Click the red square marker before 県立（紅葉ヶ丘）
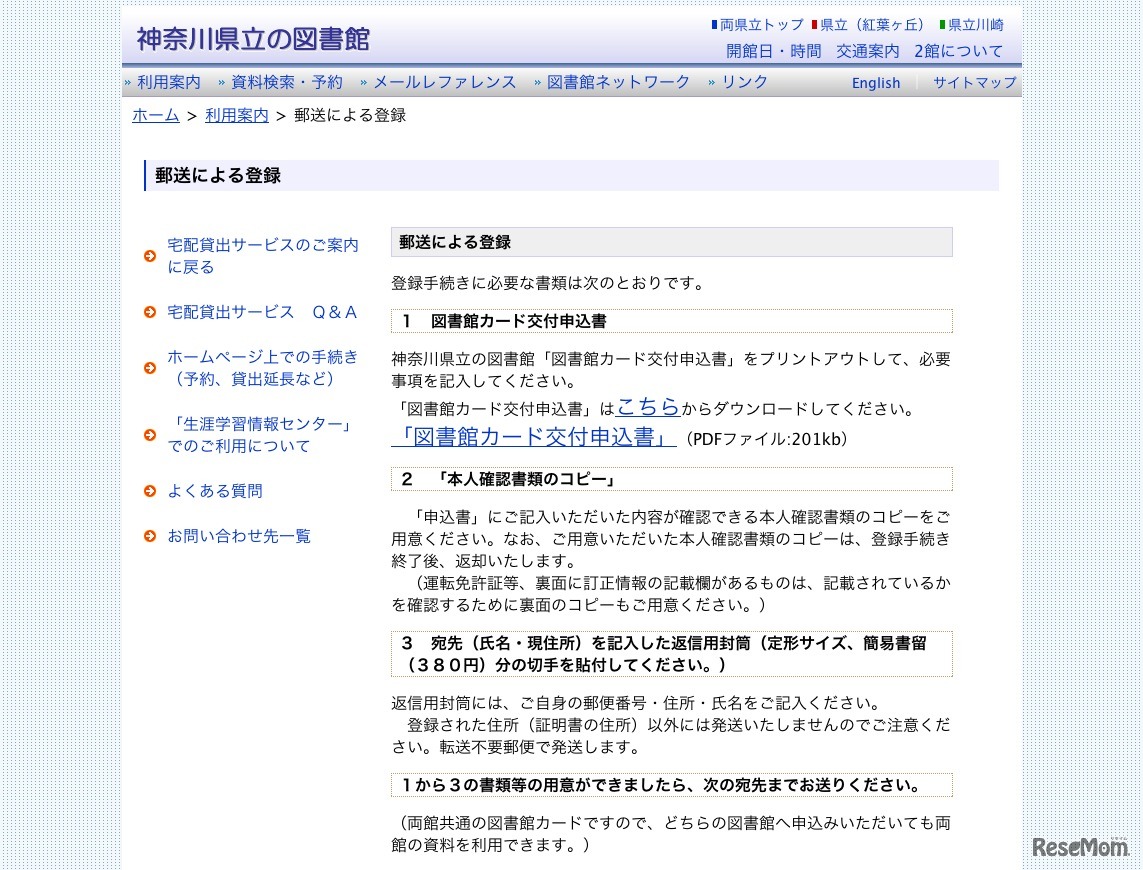The image size is (1143, 870). (x=815, y=25)
